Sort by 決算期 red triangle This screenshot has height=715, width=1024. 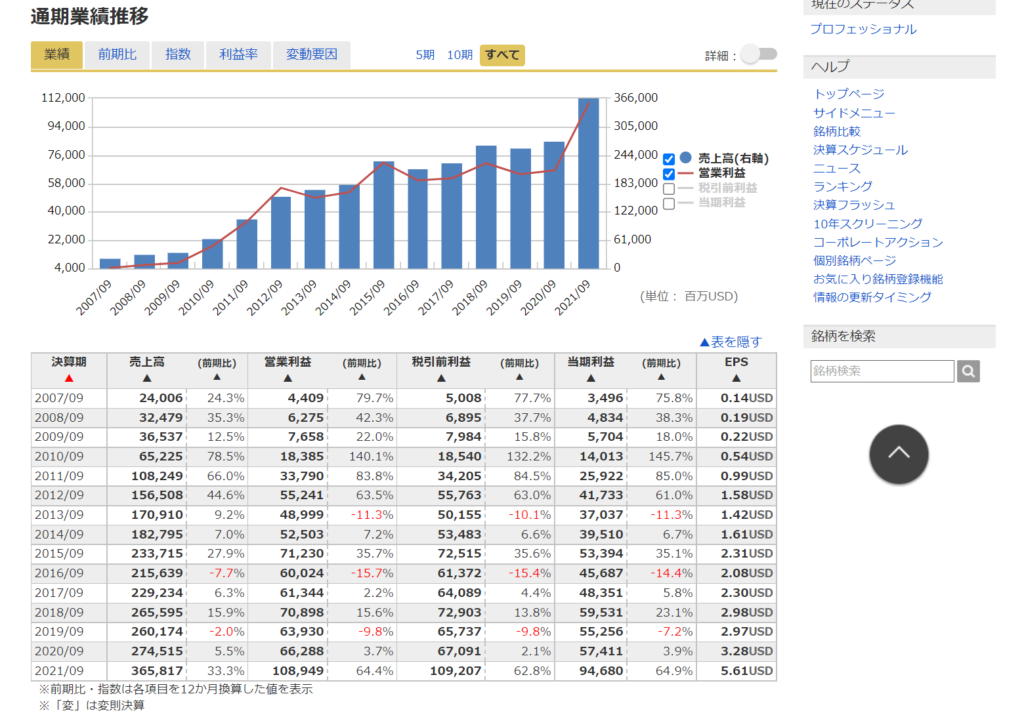point(69,378)
